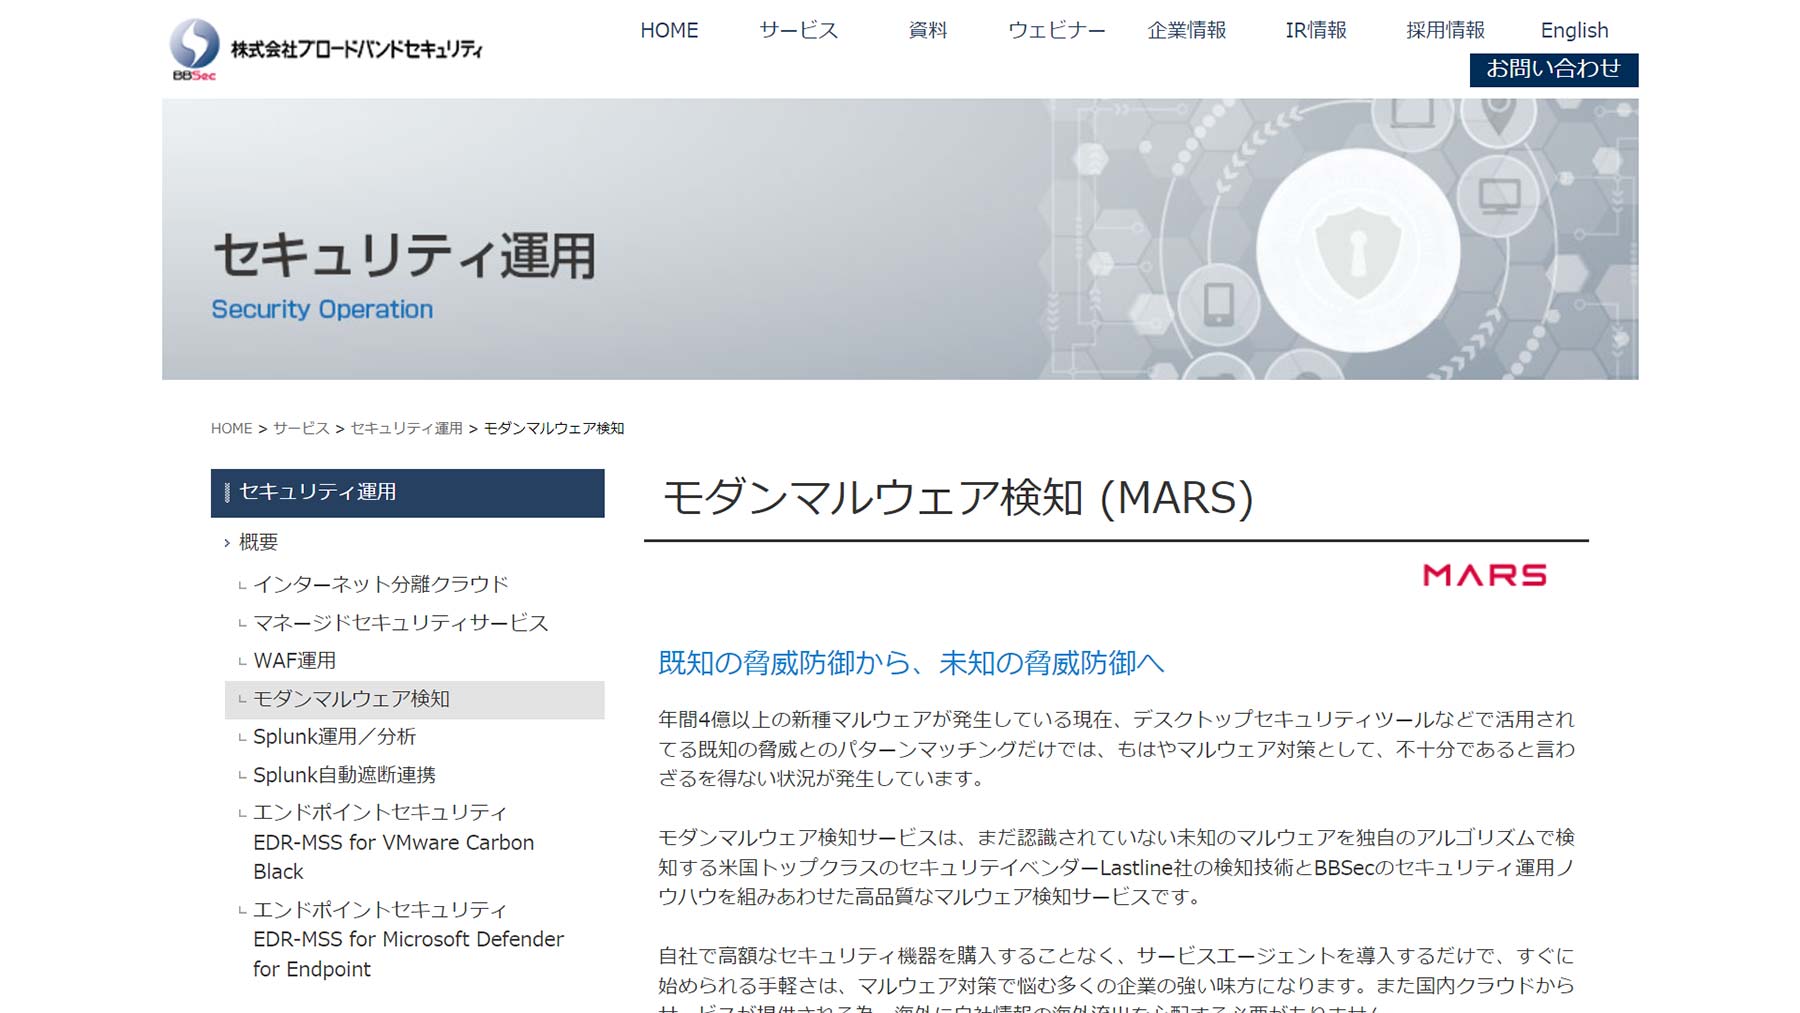Image resolution: width=1800 pixels, height=1013 pixels.
Task: Open the 概要 sidebar item
Action: pos(258,542)
